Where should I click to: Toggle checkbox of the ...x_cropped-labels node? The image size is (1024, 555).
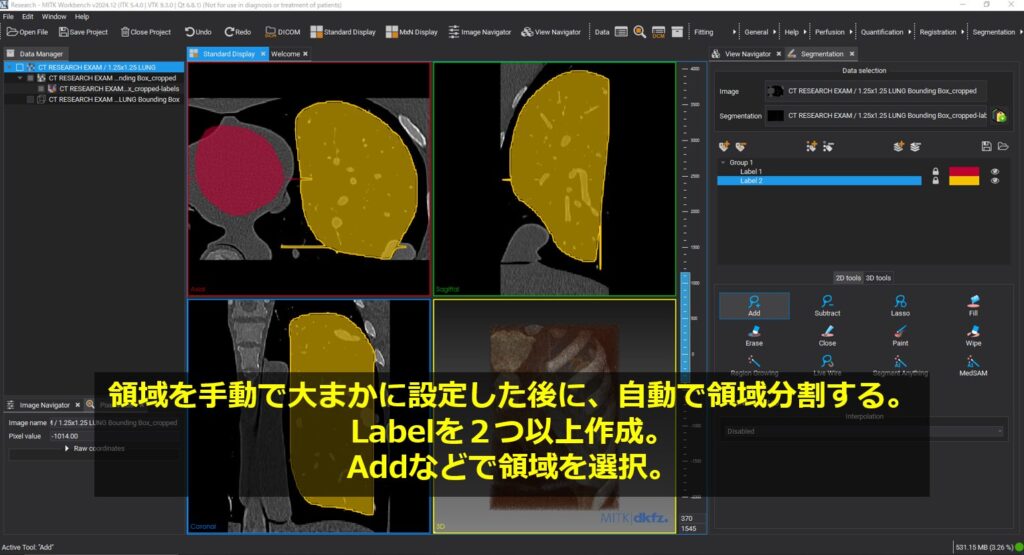coord(41,89)
